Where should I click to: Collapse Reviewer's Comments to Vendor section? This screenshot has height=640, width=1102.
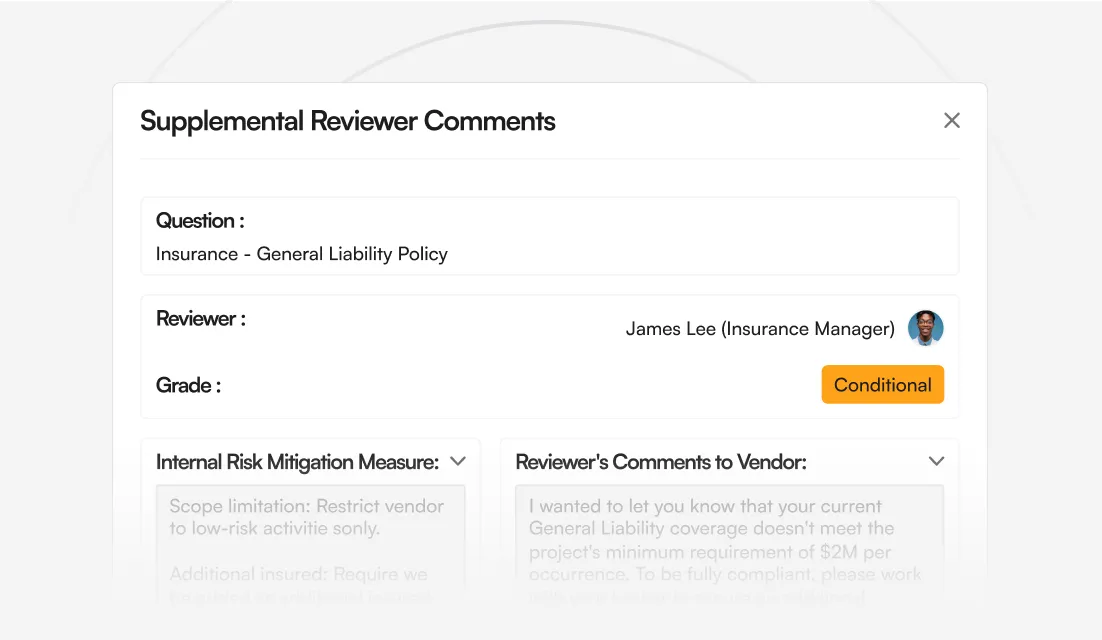(936, 462)
